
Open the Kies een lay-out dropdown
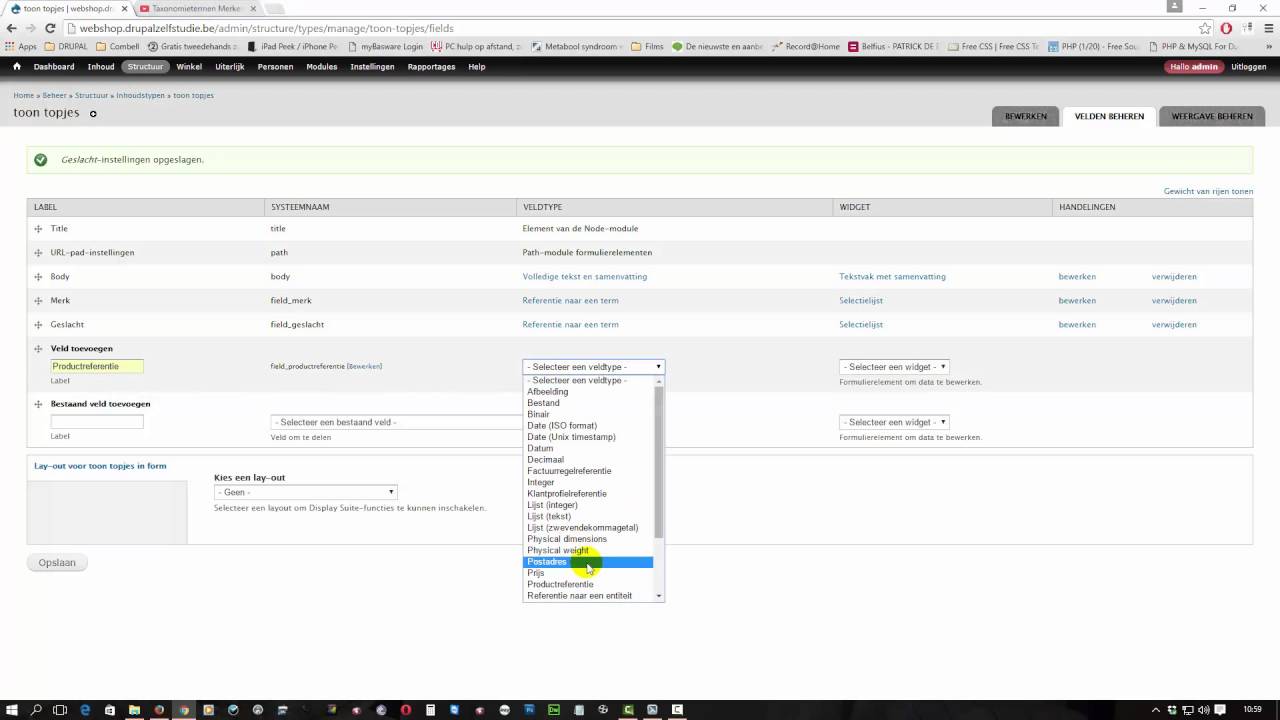pyautogui.click(x=305, y=492)
